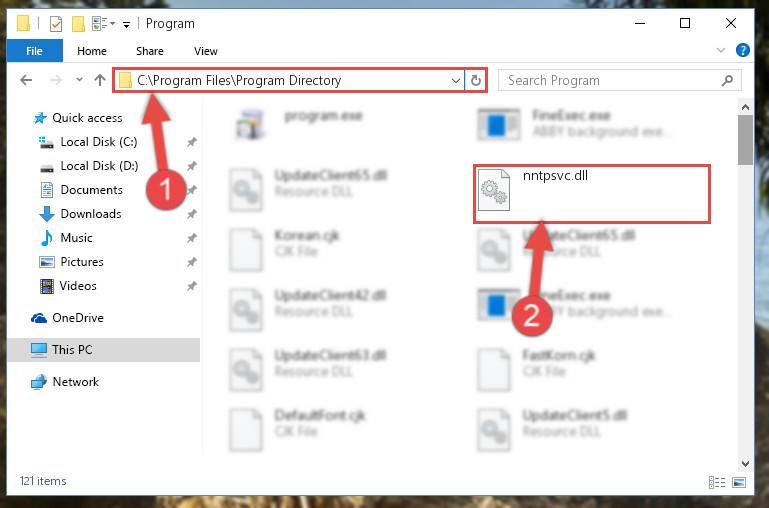
Task: Switch to details view layout icon
Action: (x=717, y=482)
